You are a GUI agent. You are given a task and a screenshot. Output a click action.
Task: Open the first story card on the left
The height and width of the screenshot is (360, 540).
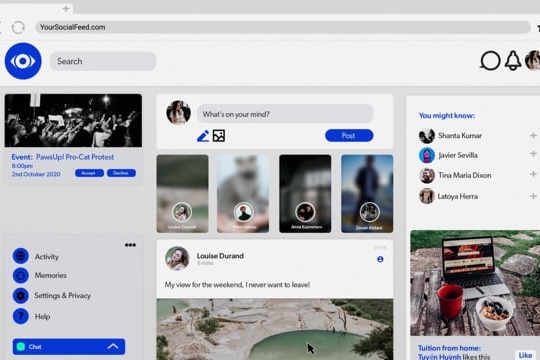pyautogui.click(x=183, y=194)
